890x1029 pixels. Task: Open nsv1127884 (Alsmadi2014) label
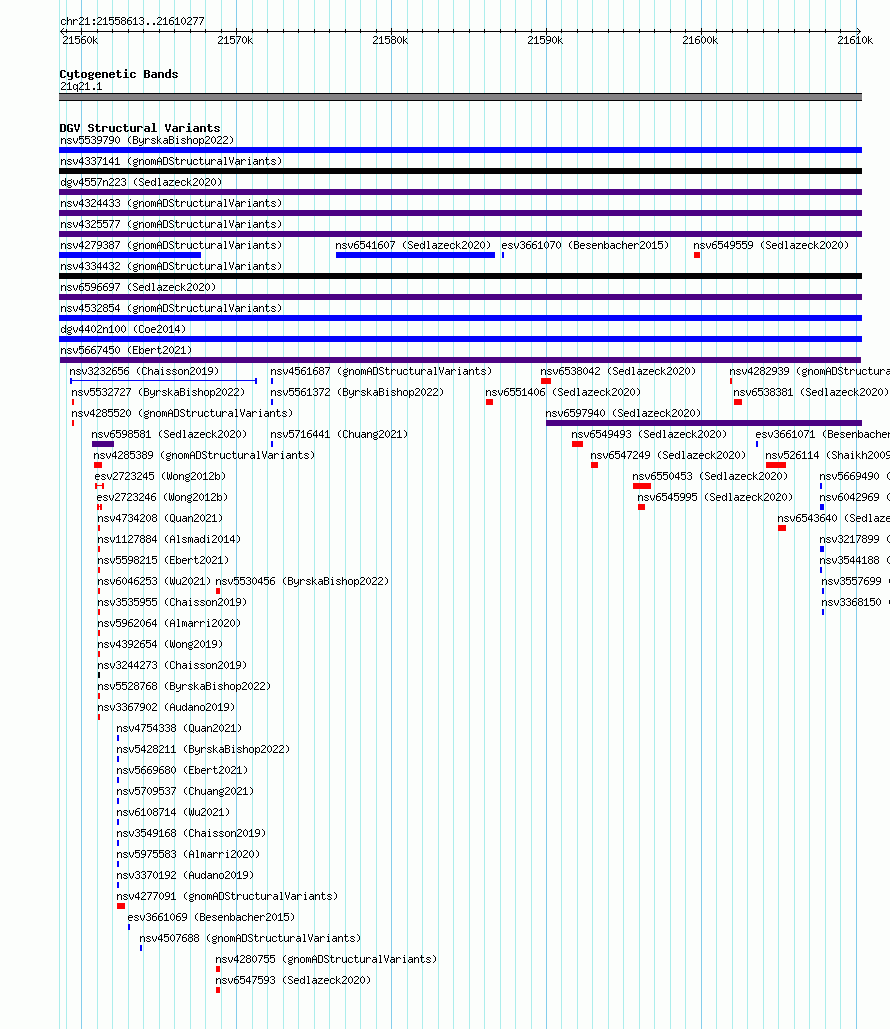click(169, 539)
